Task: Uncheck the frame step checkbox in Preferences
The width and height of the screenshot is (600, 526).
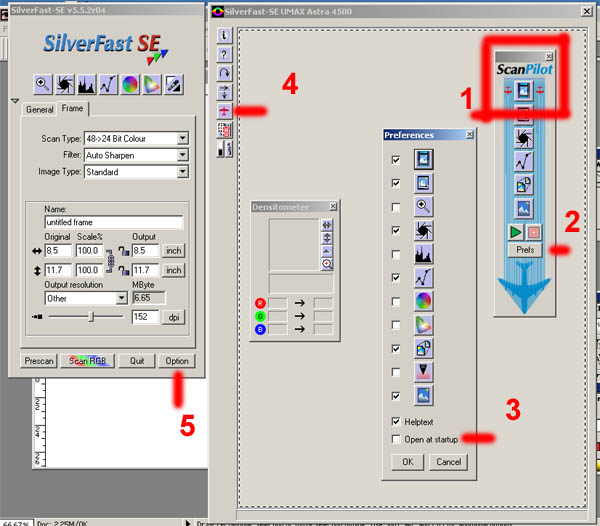Action: click(x=396, y=183)
